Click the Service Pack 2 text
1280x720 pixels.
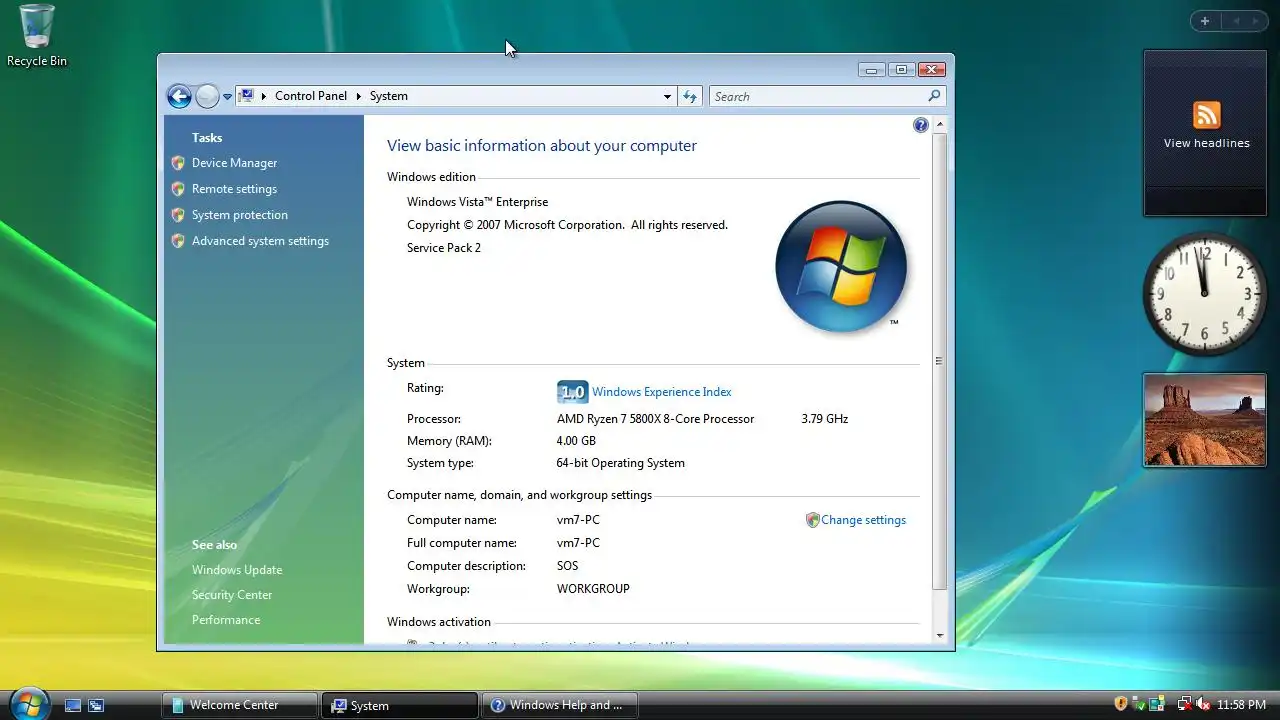443,248
